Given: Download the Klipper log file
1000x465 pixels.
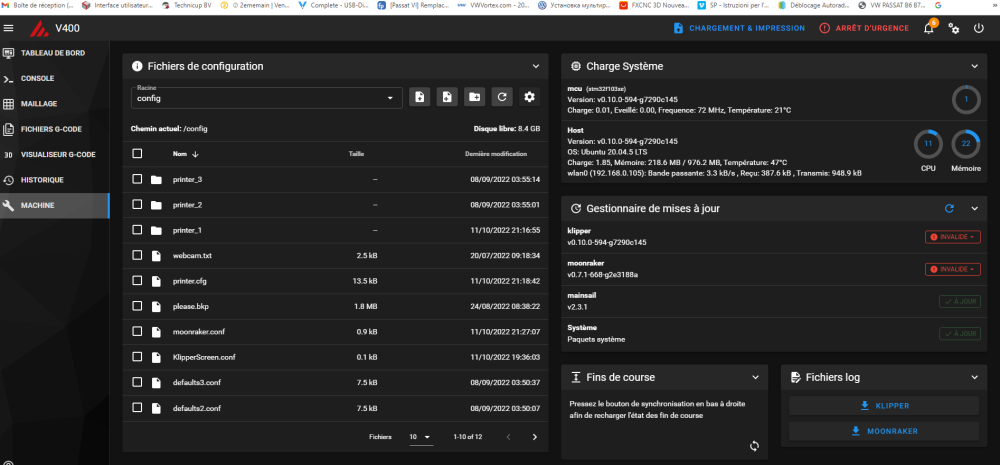Looking at the screenshot, I should coord(884,406).
